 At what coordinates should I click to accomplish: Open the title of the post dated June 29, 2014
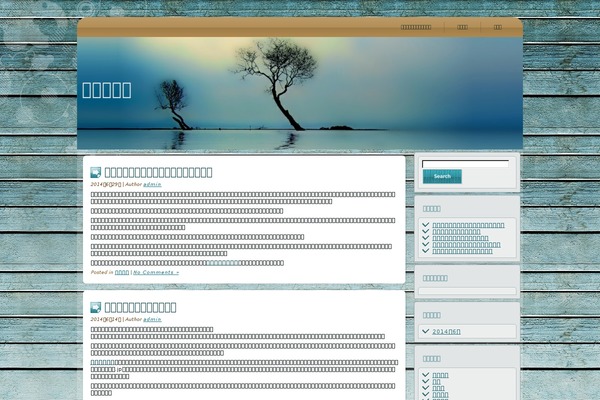(x=158, y=172)
